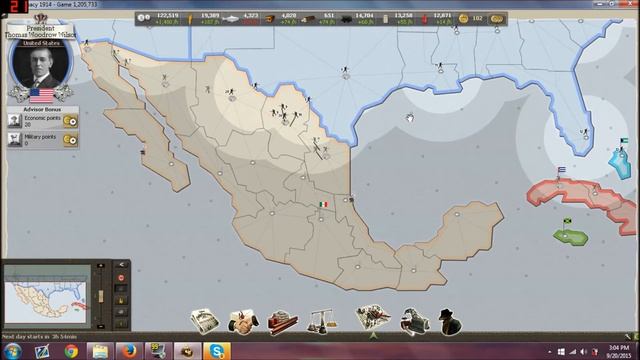The height and width of the screenshot is (360, 640).
Task: Click the fish resource icon in top bar
Action: point(231,19)
